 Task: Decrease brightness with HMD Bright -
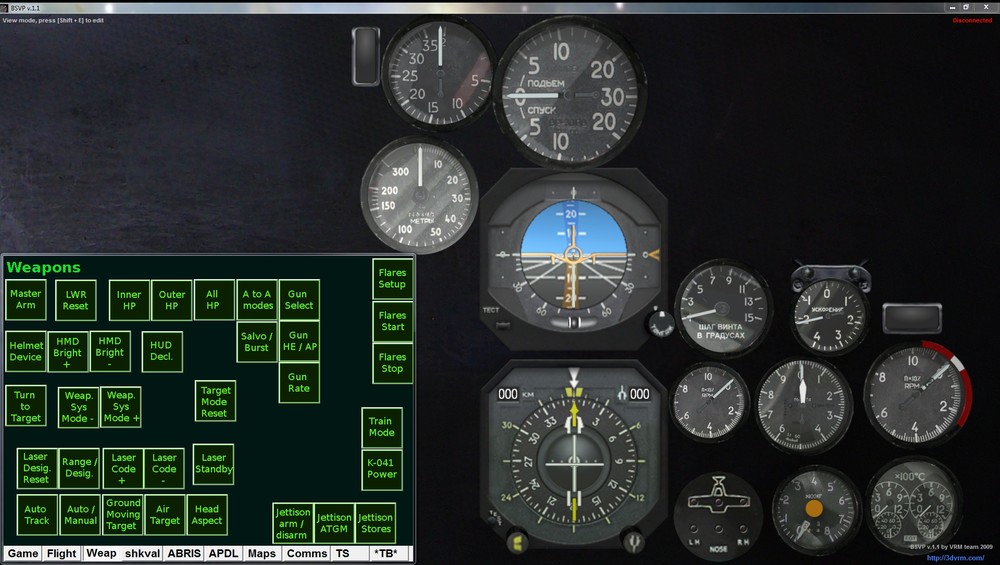110,351
